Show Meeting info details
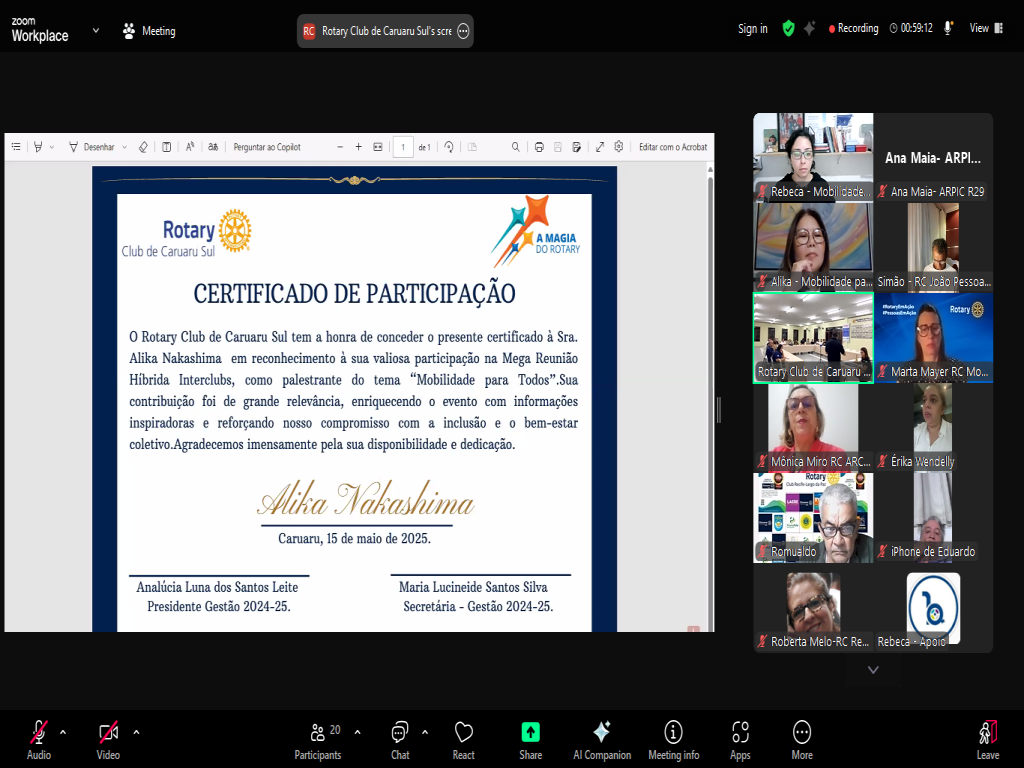The image size is (1024, 768). coord(673,738)
